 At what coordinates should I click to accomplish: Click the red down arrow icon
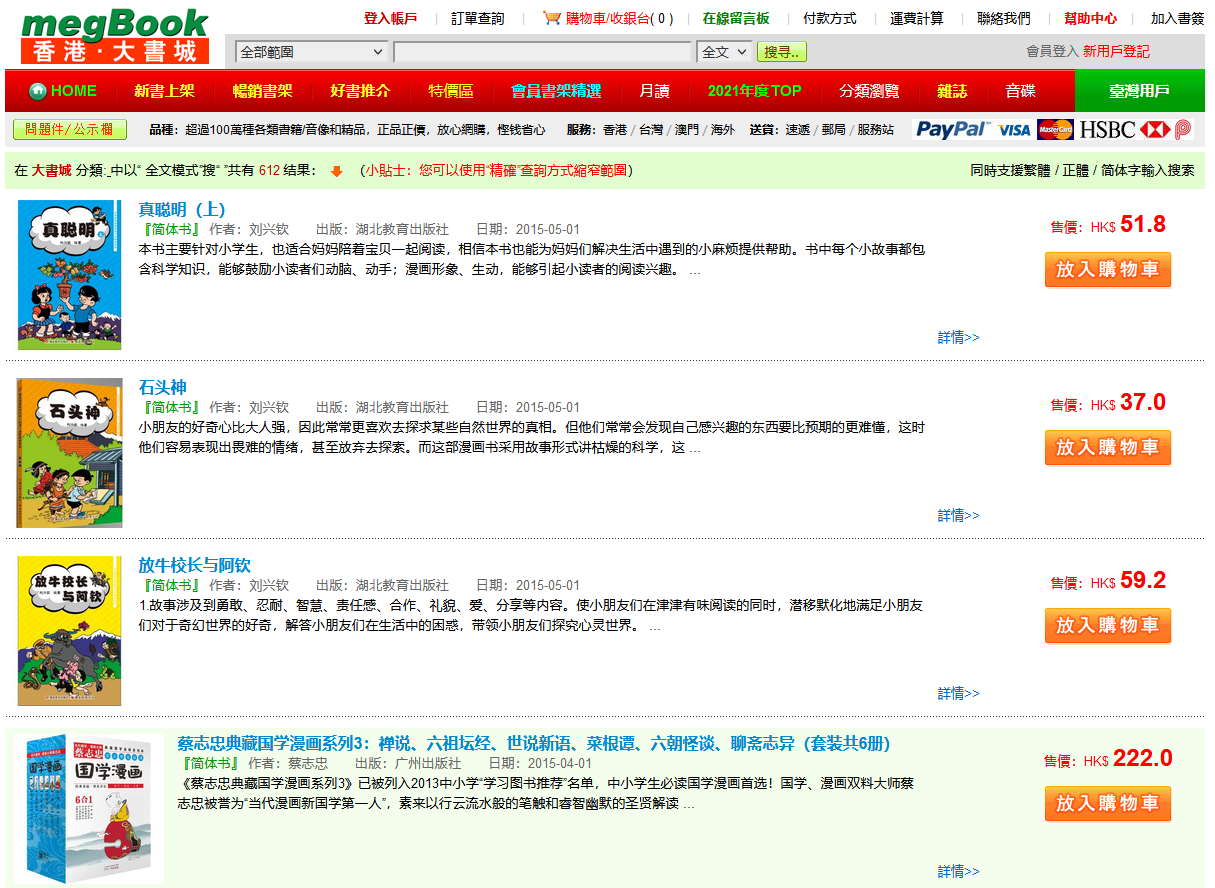336,171
